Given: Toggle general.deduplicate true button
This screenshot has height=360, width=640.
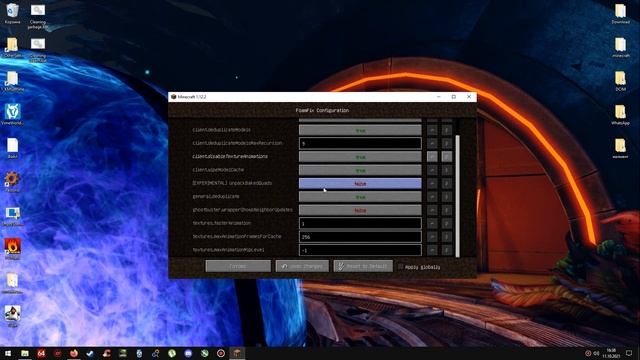Looking at the screenshot, I should coord(360,197).
